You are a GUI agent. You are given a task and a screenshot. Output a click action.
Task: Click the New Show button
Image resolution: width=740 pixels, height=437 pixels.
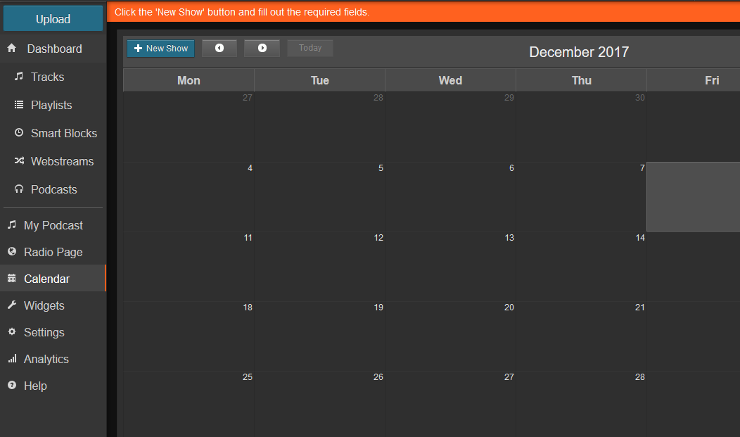pyautogui.click(x=160, y=48)
